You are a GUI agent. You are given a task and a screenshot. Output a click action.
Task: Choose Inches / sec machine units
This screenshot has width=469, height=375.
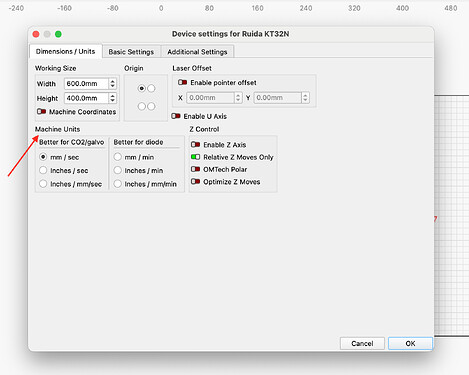[x=43, y=170]
